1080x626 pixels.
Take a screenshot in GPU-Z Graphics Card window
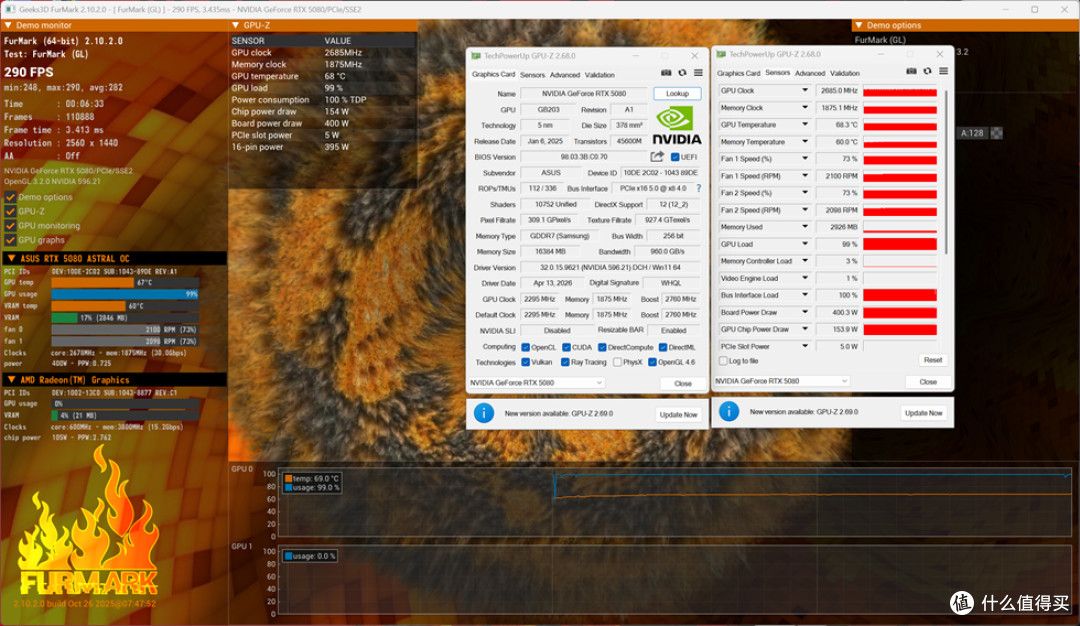(x=666, y=73)
